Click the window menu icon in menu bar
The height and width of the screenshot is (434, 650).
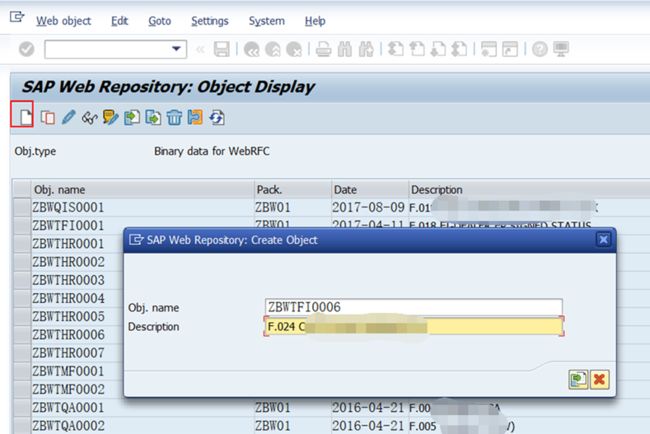tap(17, 17)
